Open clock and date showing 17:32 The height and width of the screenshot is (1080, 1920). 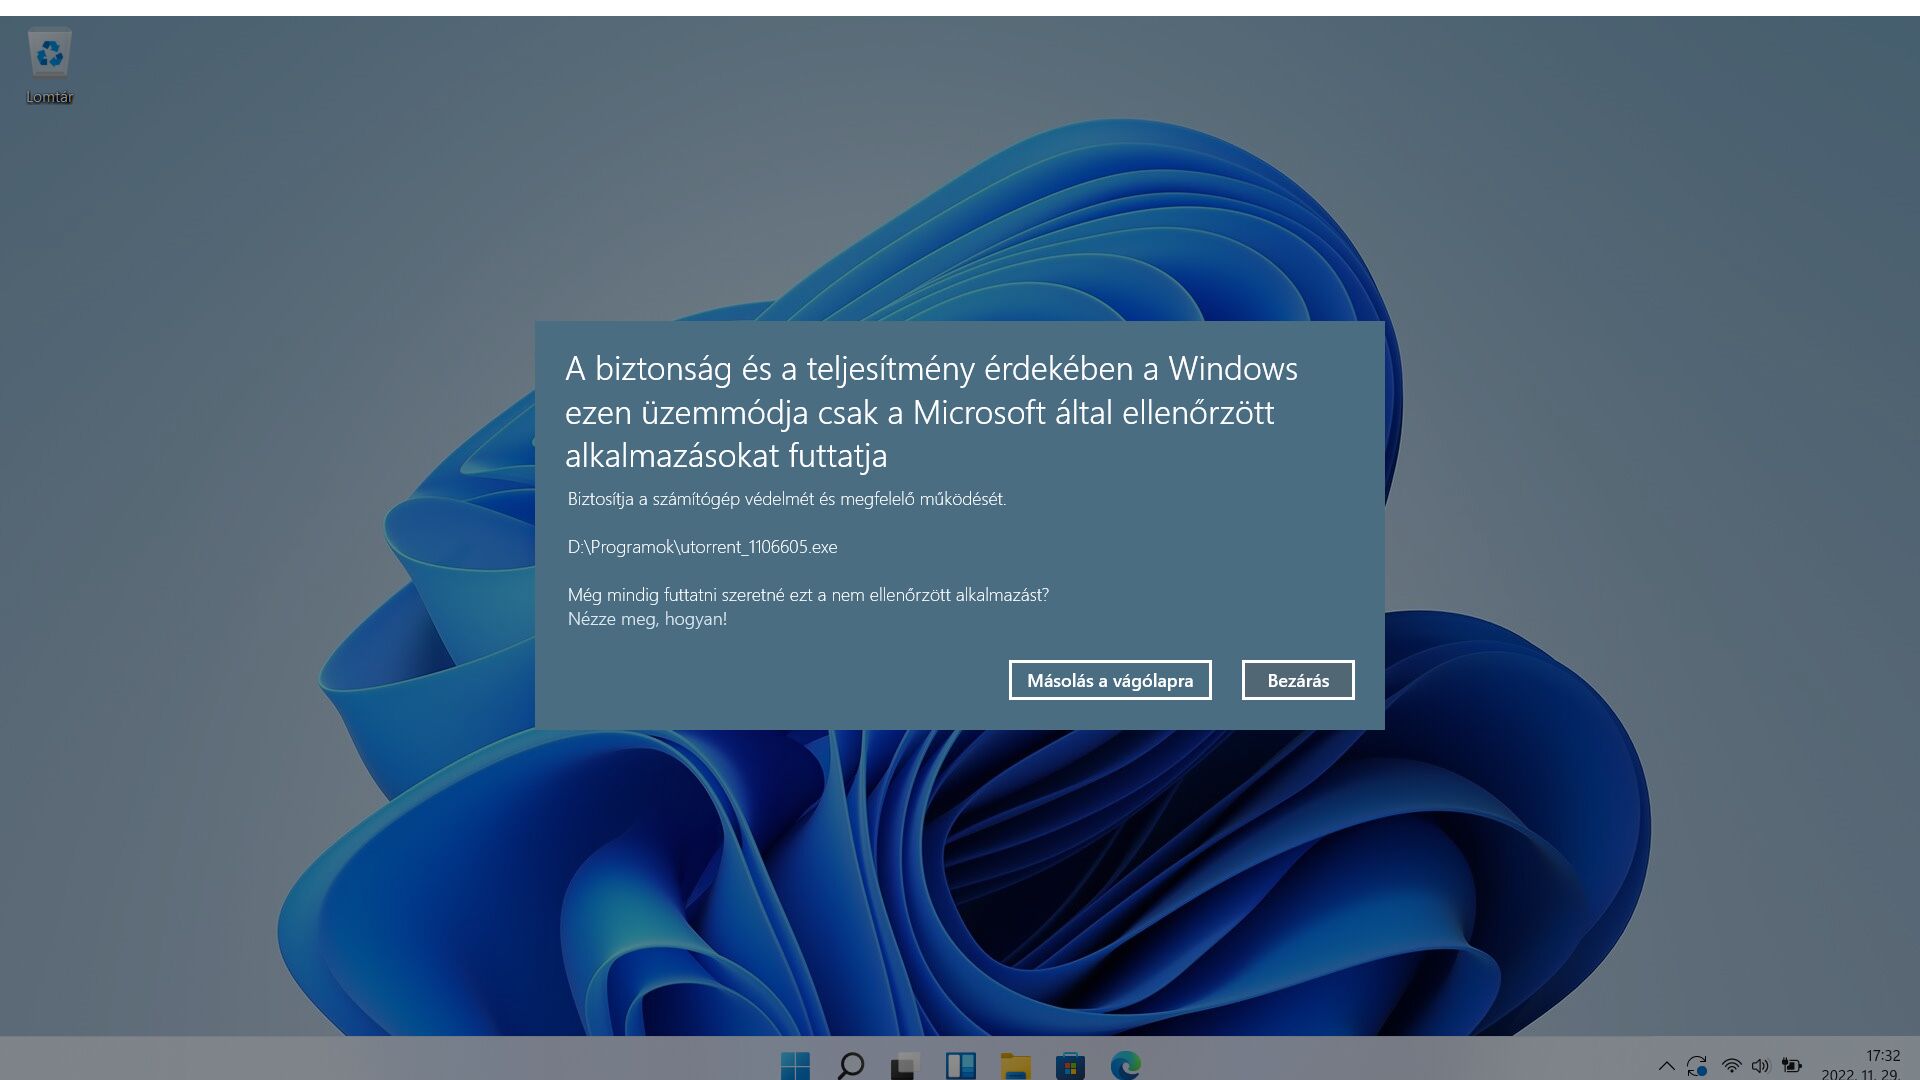[x=1861, y=1065]
